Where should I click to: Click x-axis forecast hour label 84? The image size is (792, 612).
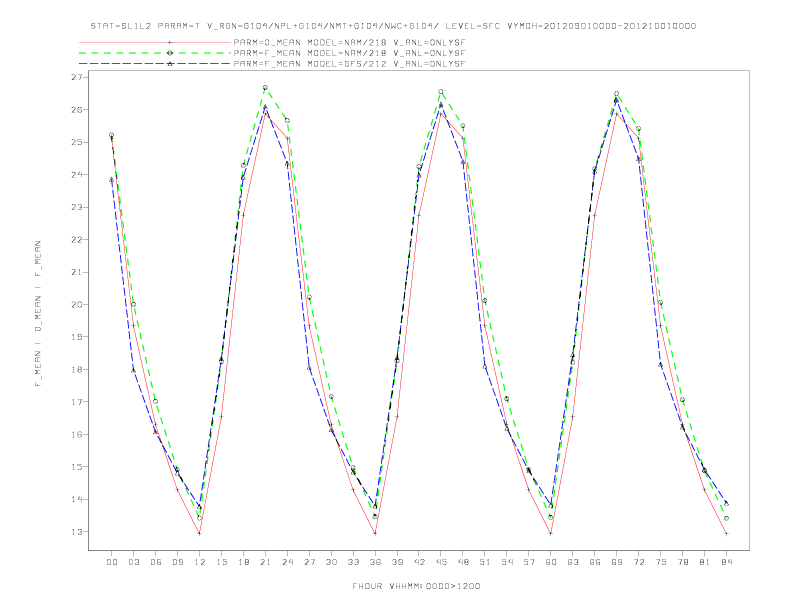726,562
